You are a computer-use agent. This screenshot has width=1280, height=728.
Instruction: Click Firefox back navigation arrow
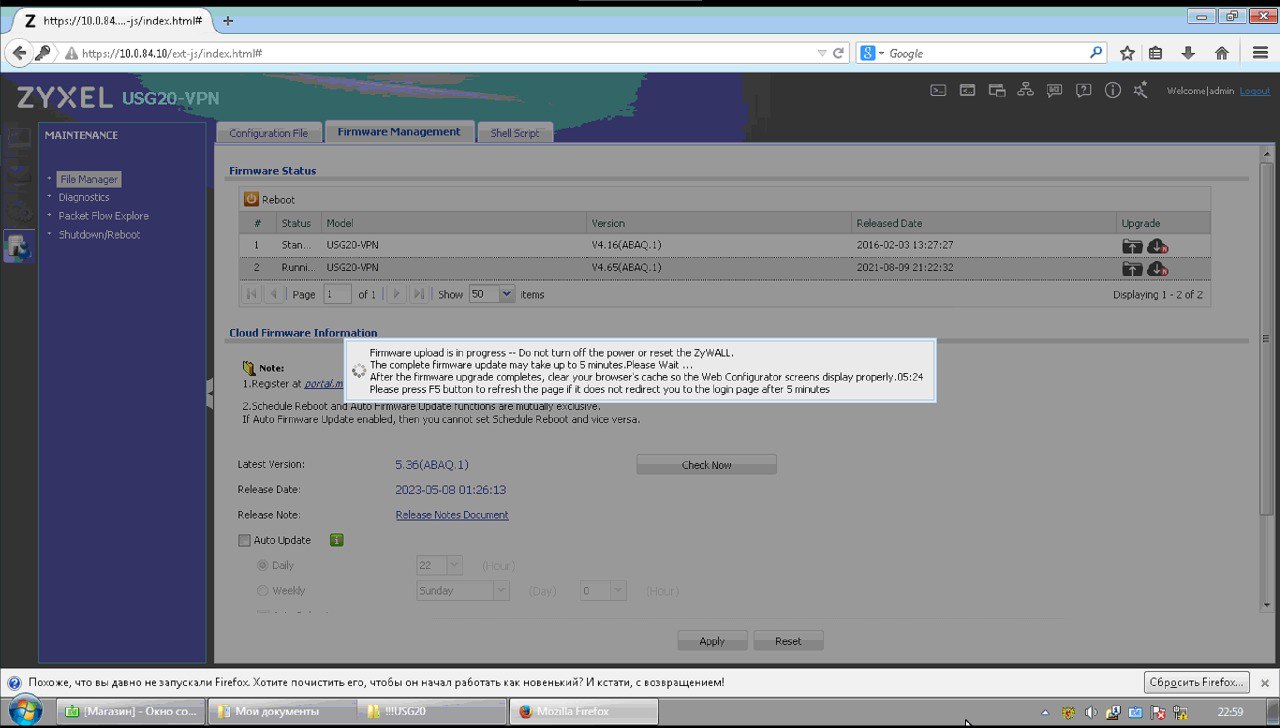click(19, 53)
